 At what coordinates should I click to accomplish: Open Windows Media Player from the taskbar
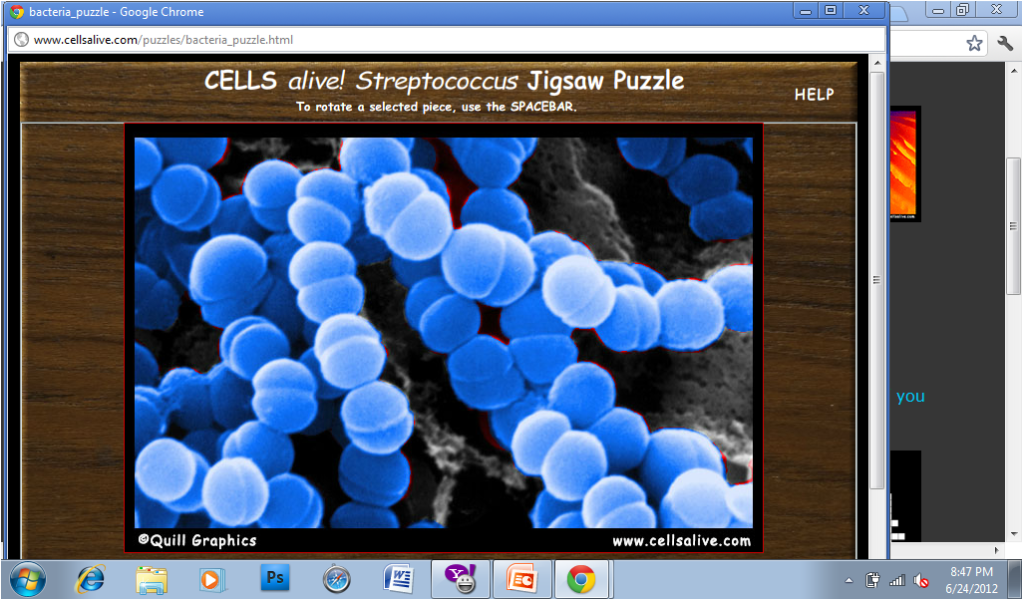(212, 579)
